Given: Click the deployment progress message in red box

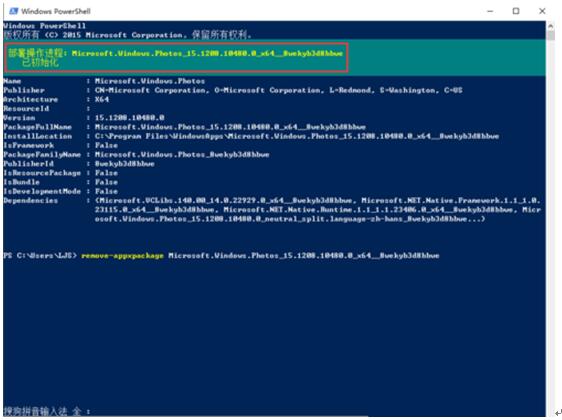Looking at the screenshot, I should click(176, 58).
